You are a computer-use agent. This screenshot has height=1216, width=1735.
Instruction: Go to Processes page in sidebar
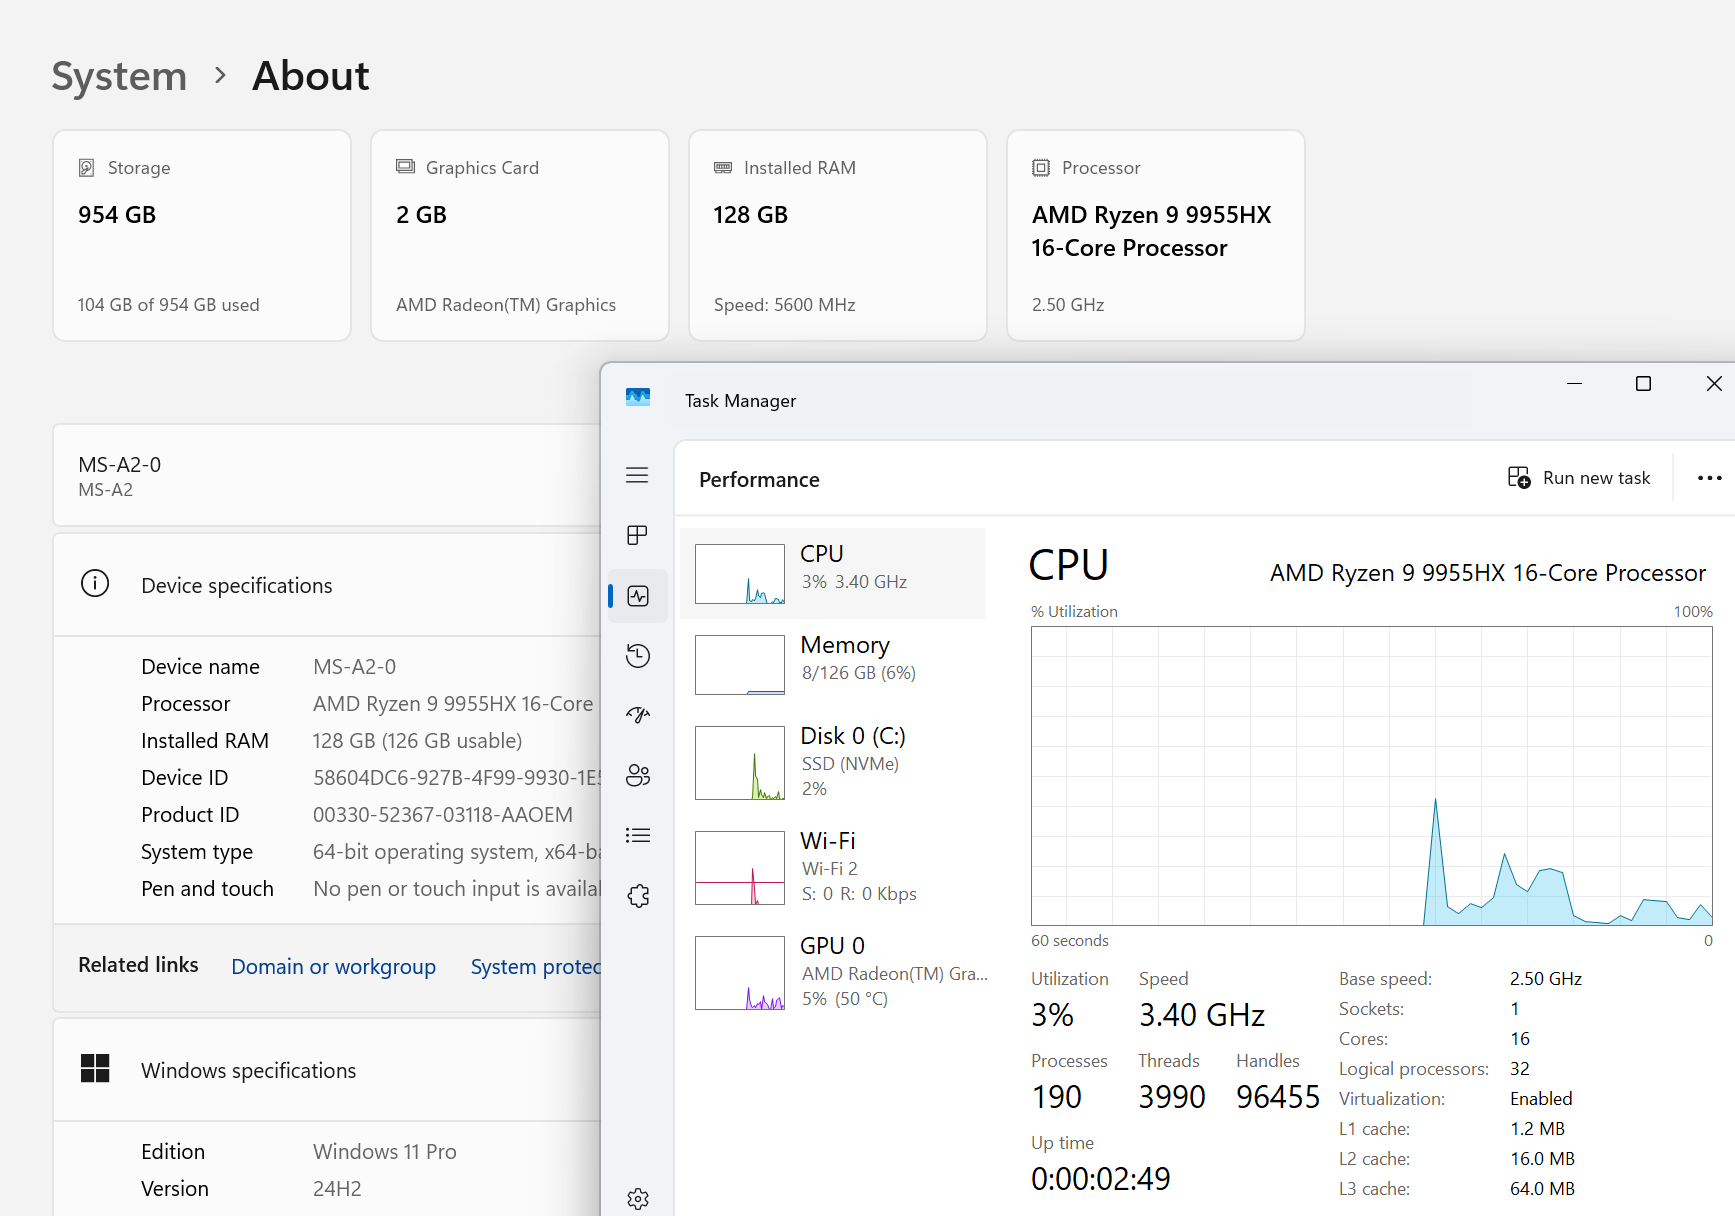pos(637,535)
